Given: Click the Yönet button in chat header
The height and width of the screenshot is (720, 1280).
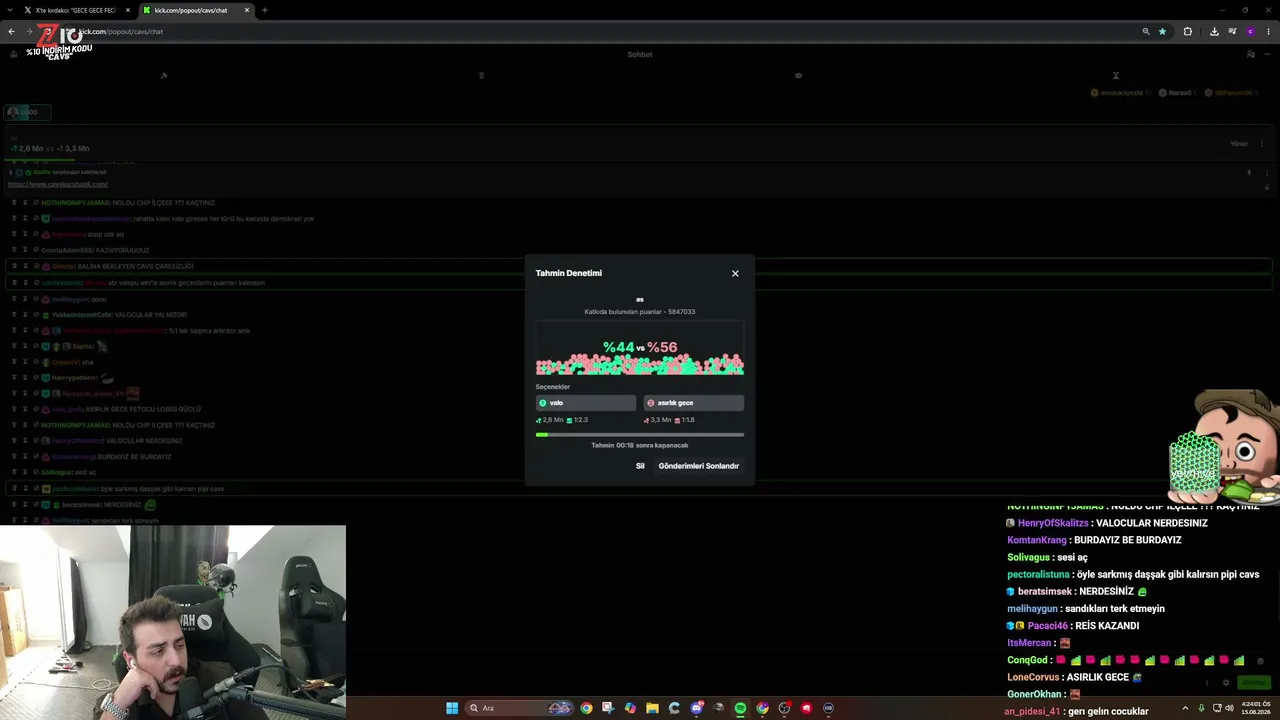Looking at the screenshot, I should coord(1239,144).
